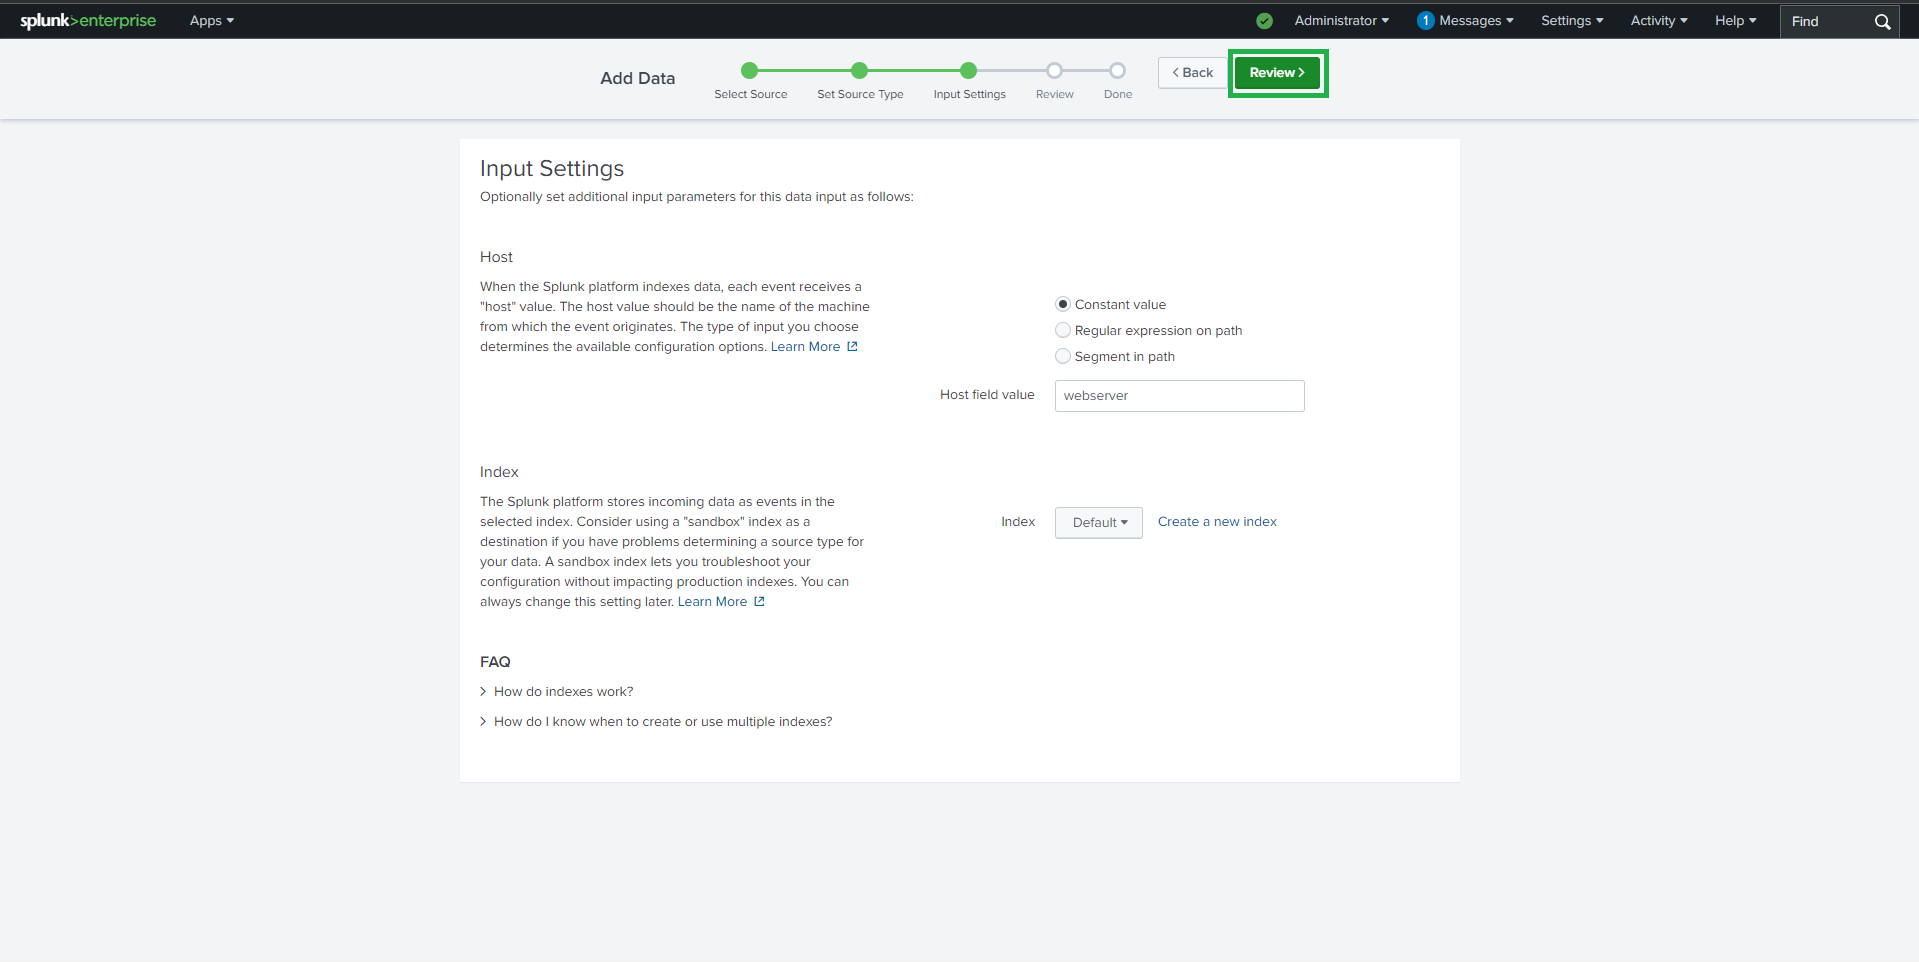Viewport: 1919px width, 962px height.
Task: Select the Segment in path radio button
Action: [1063, 356]
